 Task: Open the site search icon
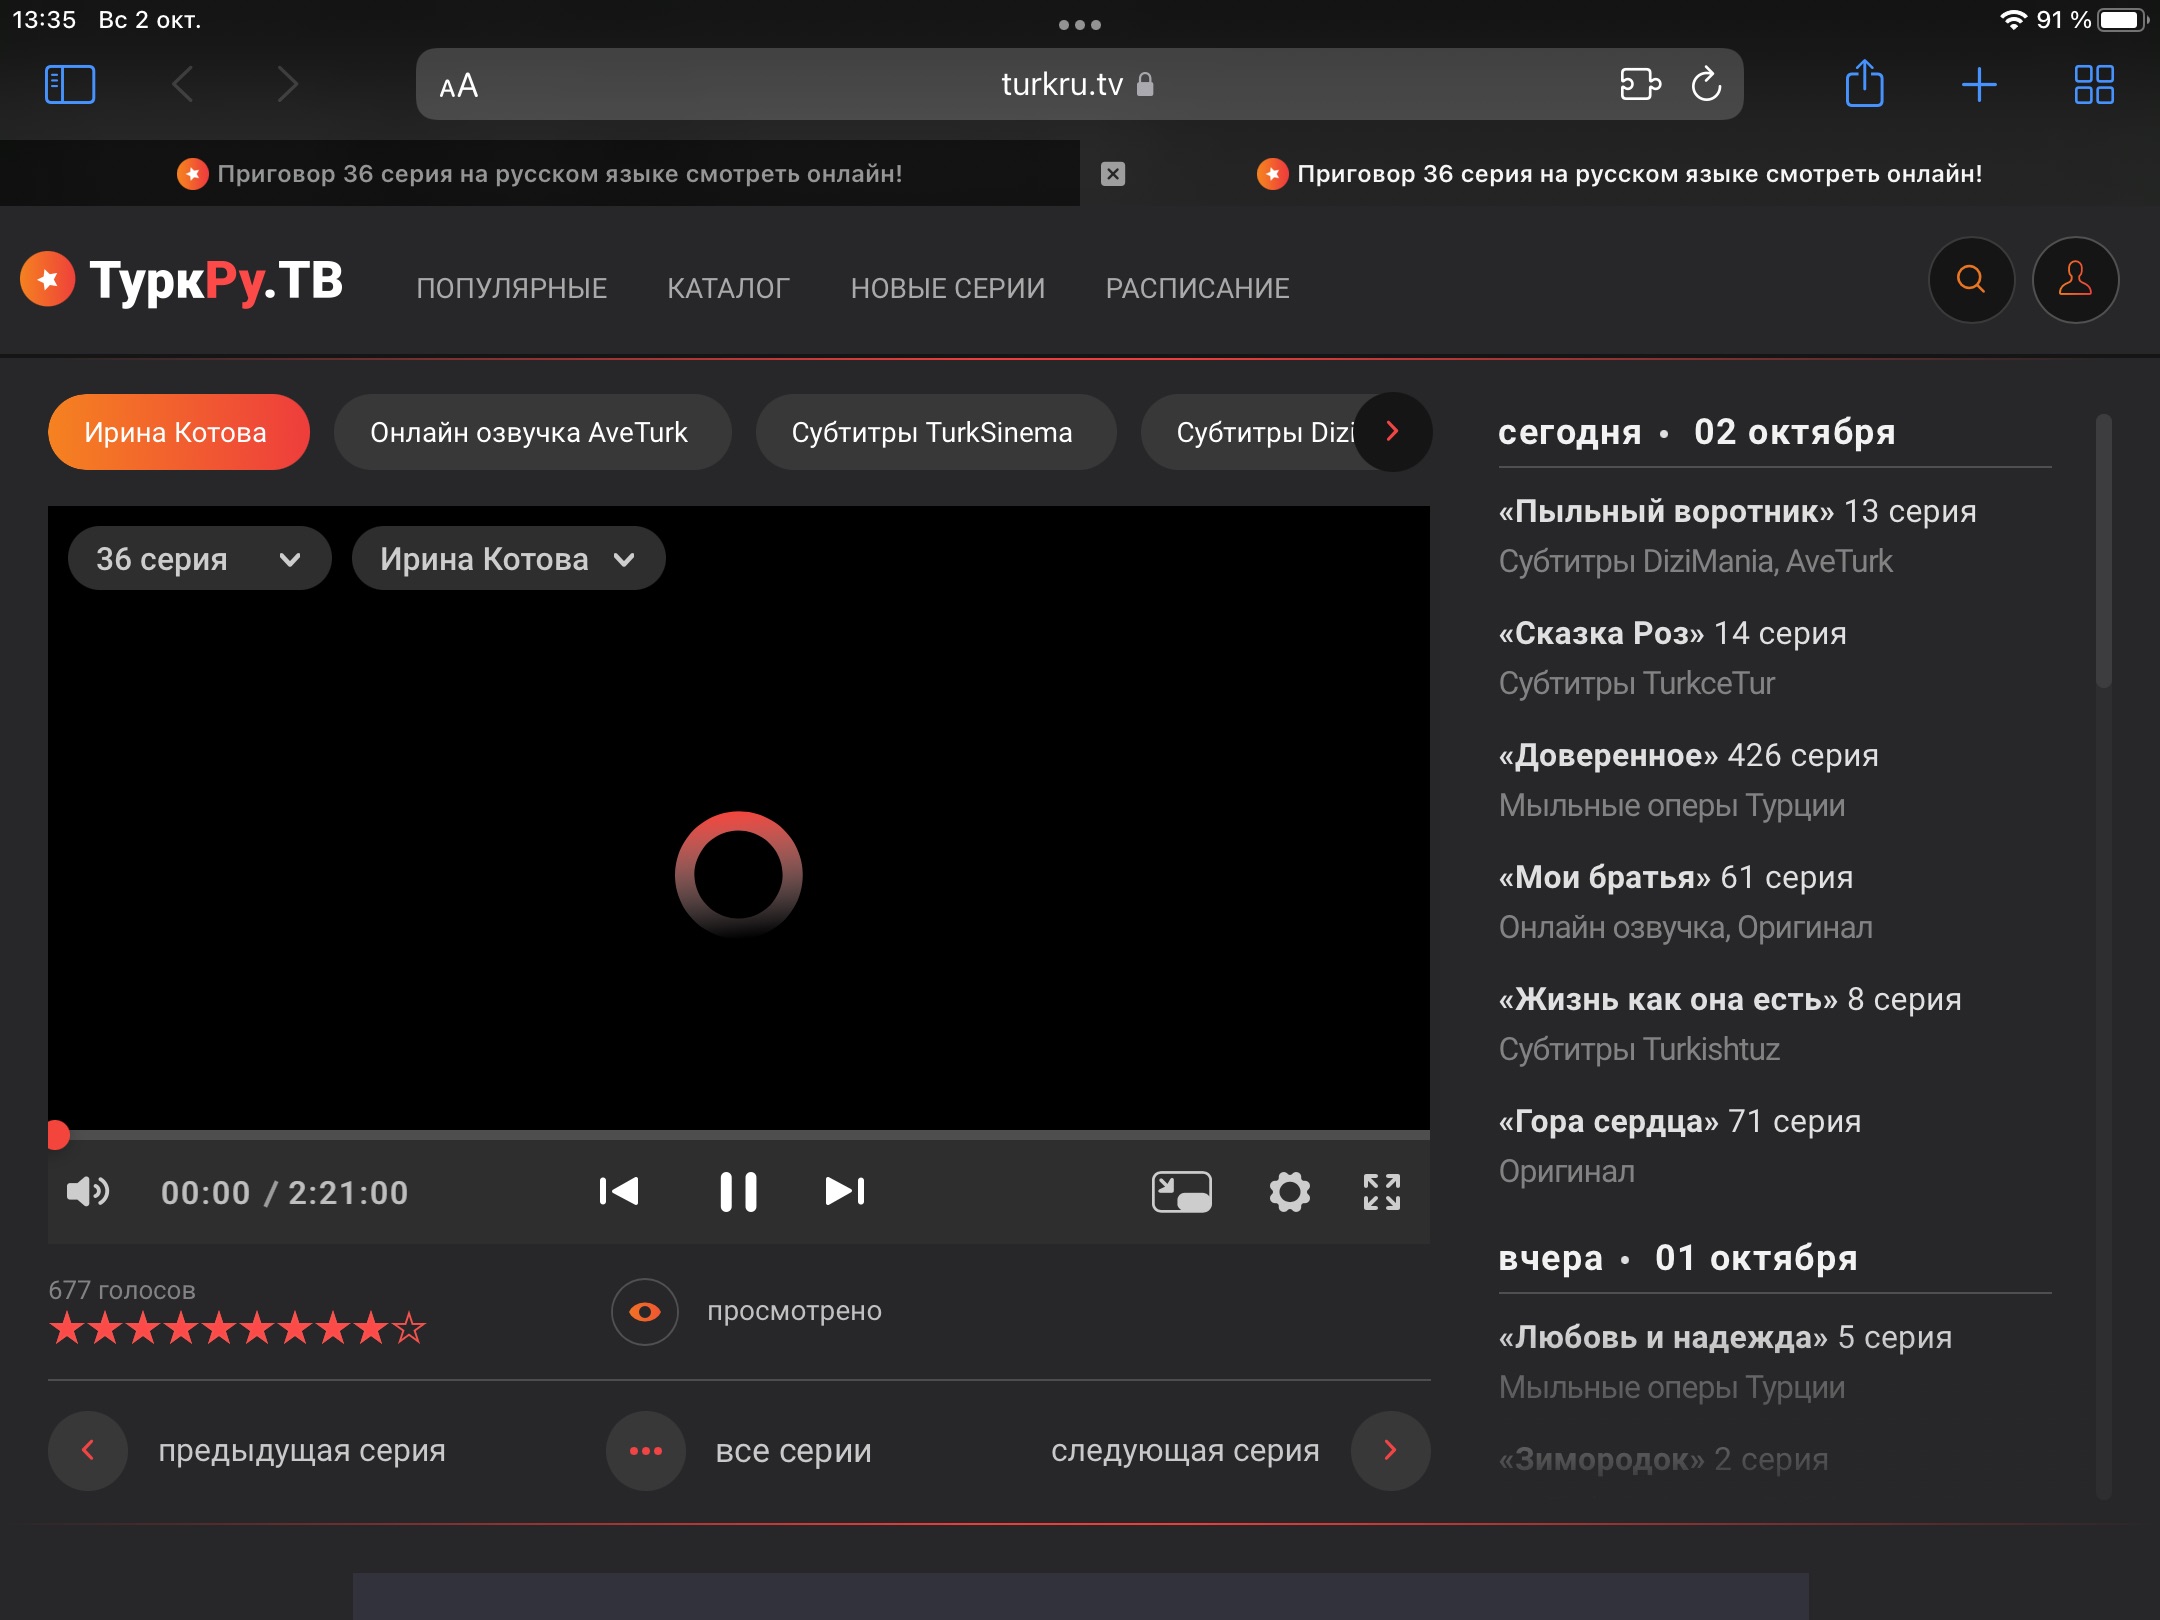(x=1970, y=280)
